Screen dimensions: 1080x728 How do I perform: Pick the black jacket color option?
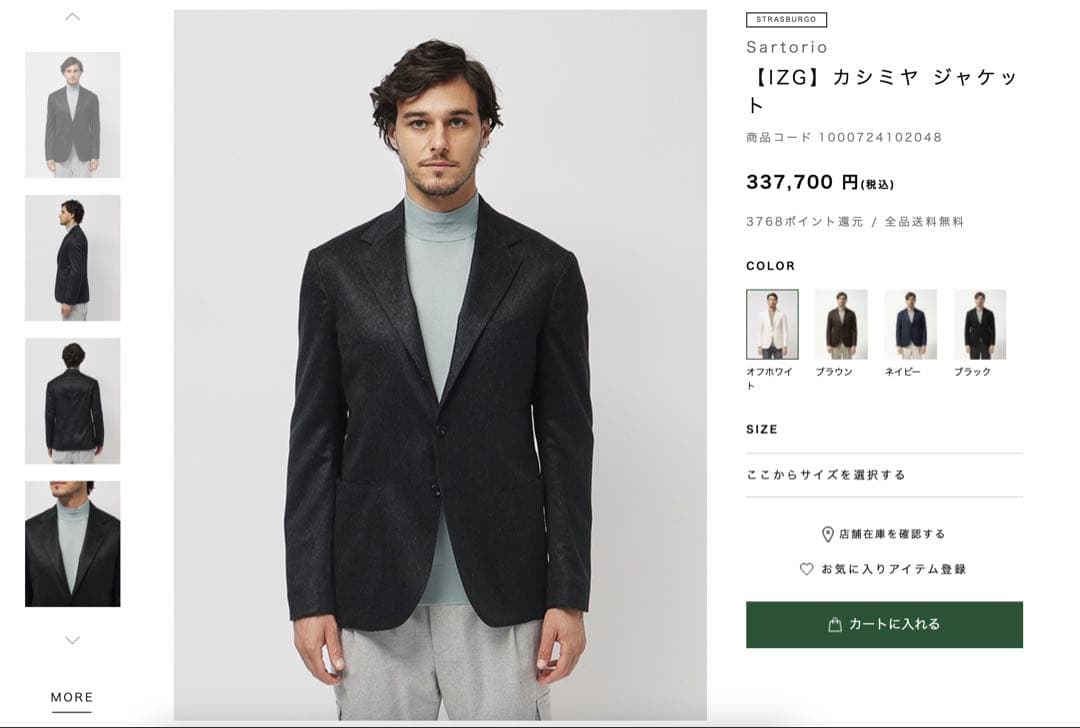[x=979, y=324]
